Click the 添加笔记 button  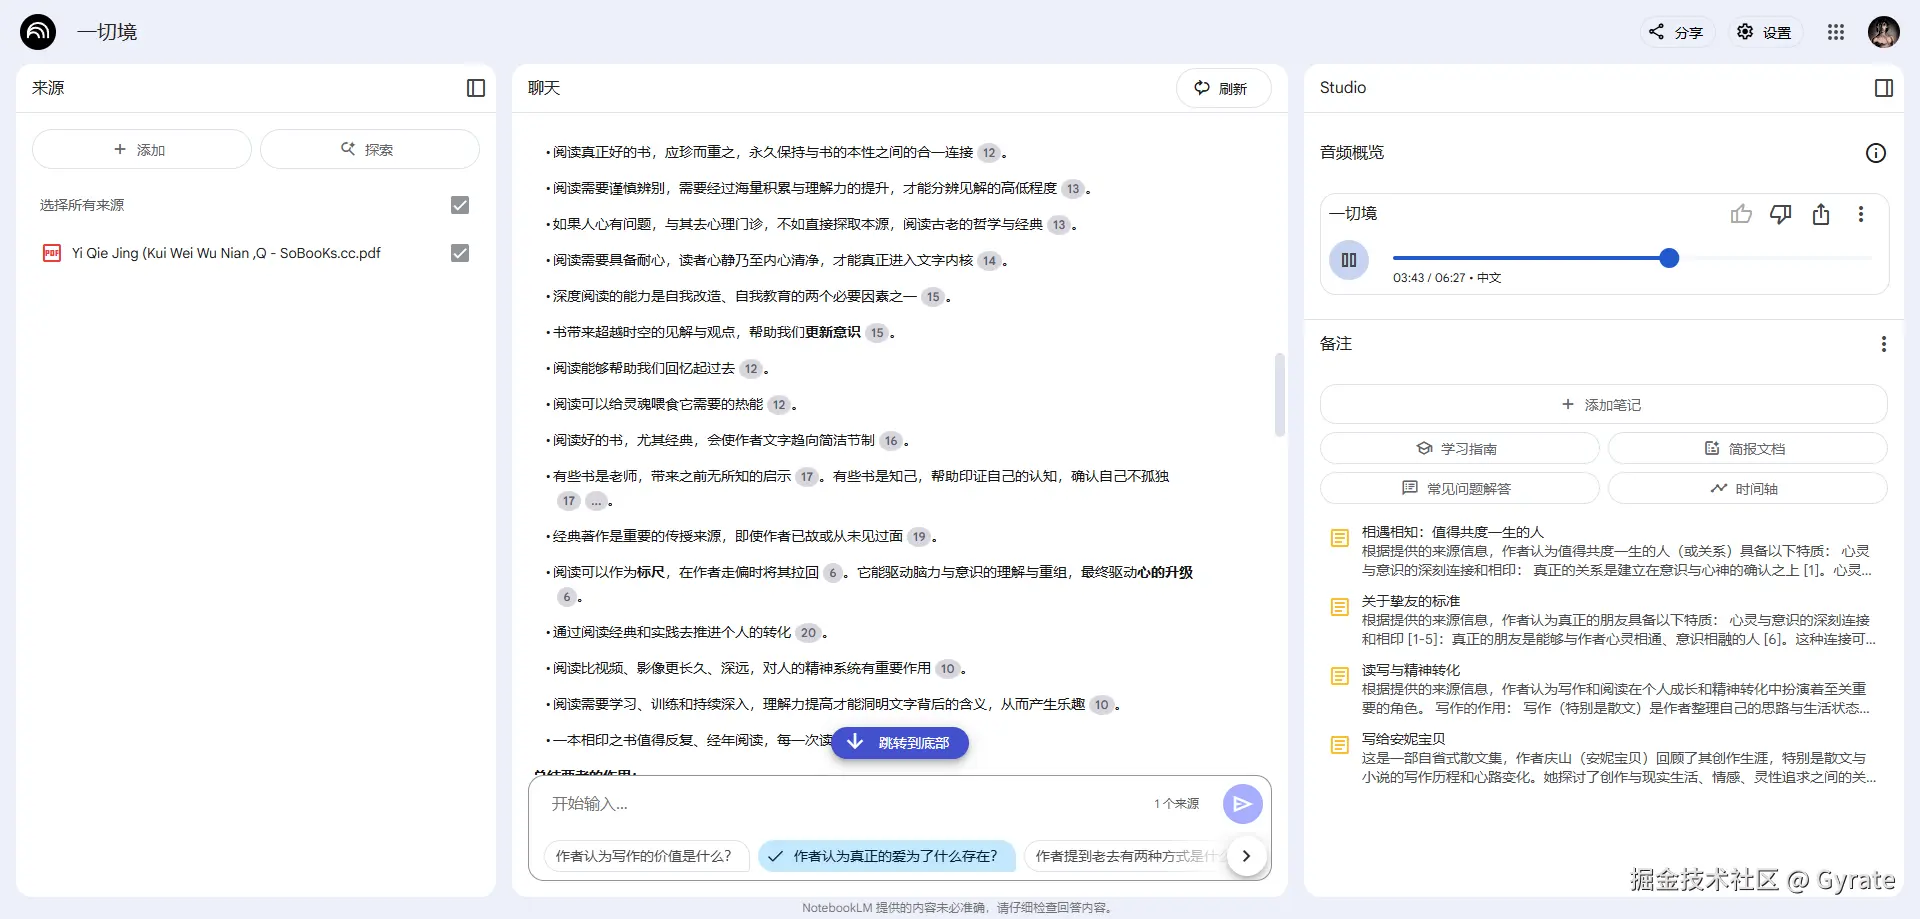1604,404
